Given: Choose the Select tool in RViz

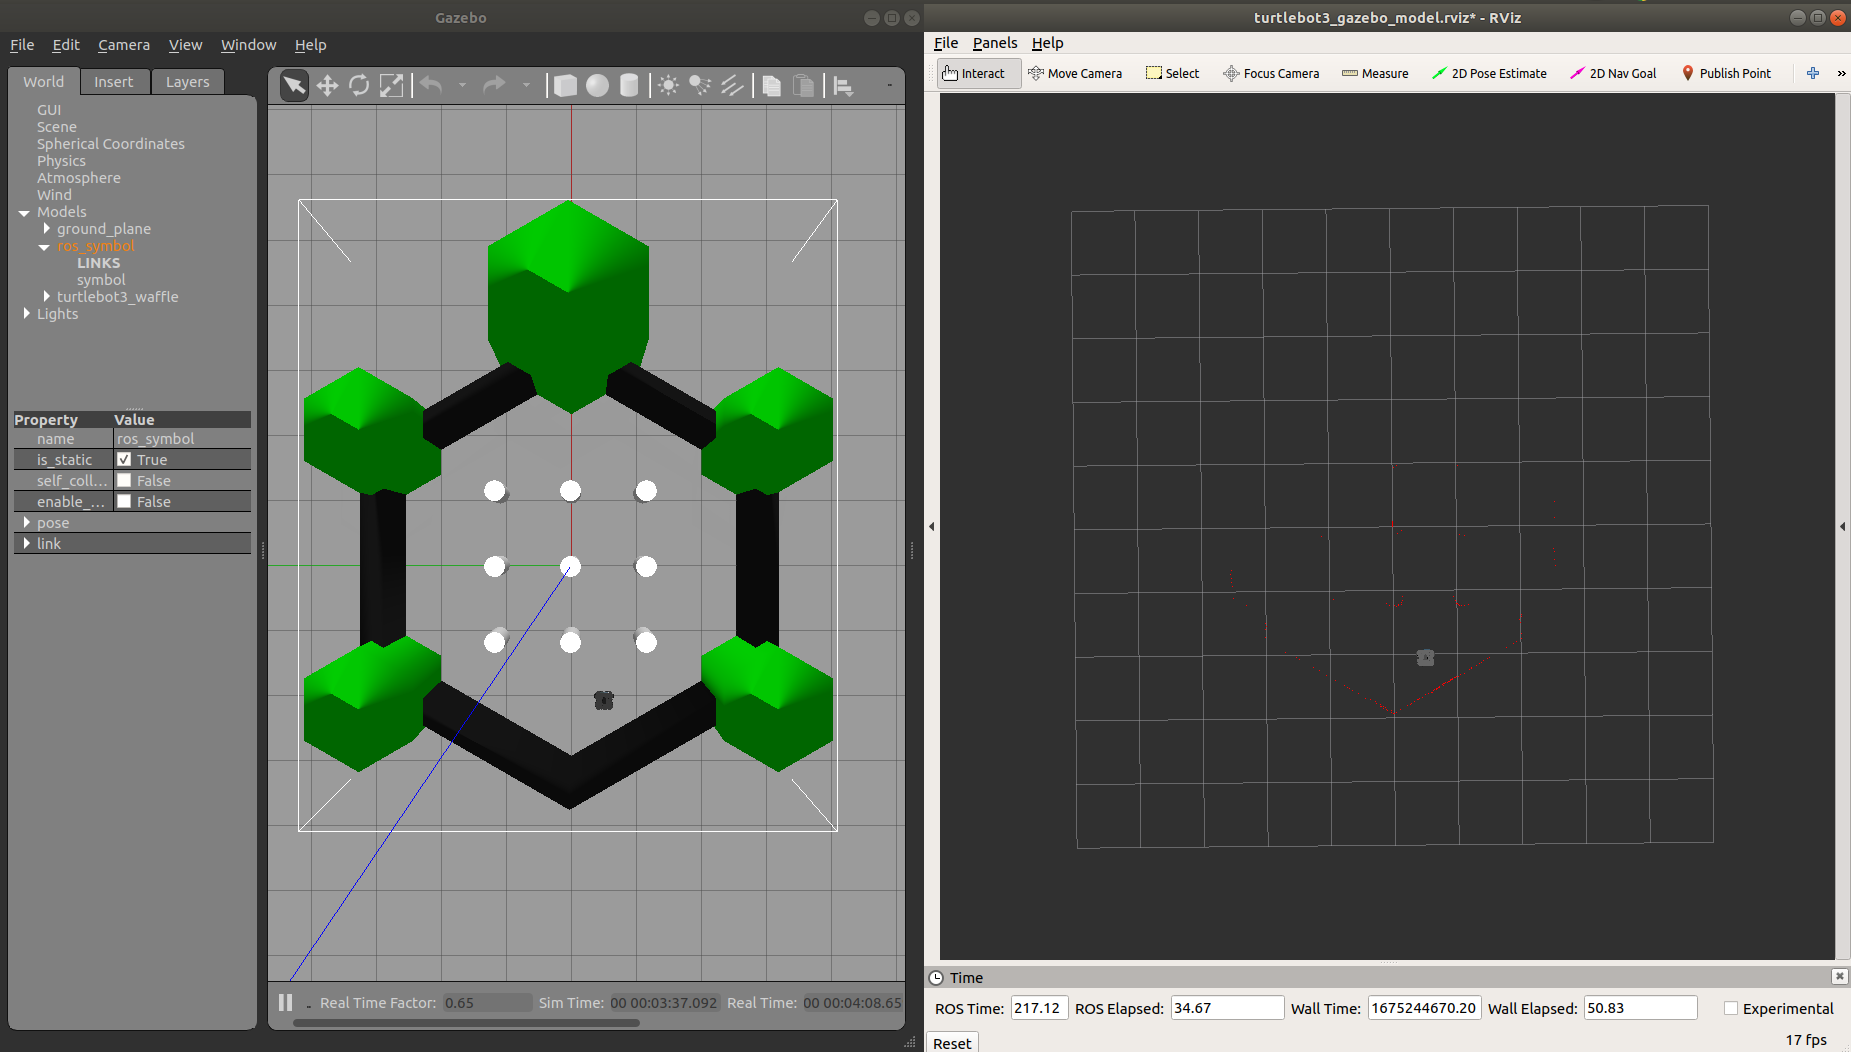Looking at the screenshot, I should coord(1172,73).
